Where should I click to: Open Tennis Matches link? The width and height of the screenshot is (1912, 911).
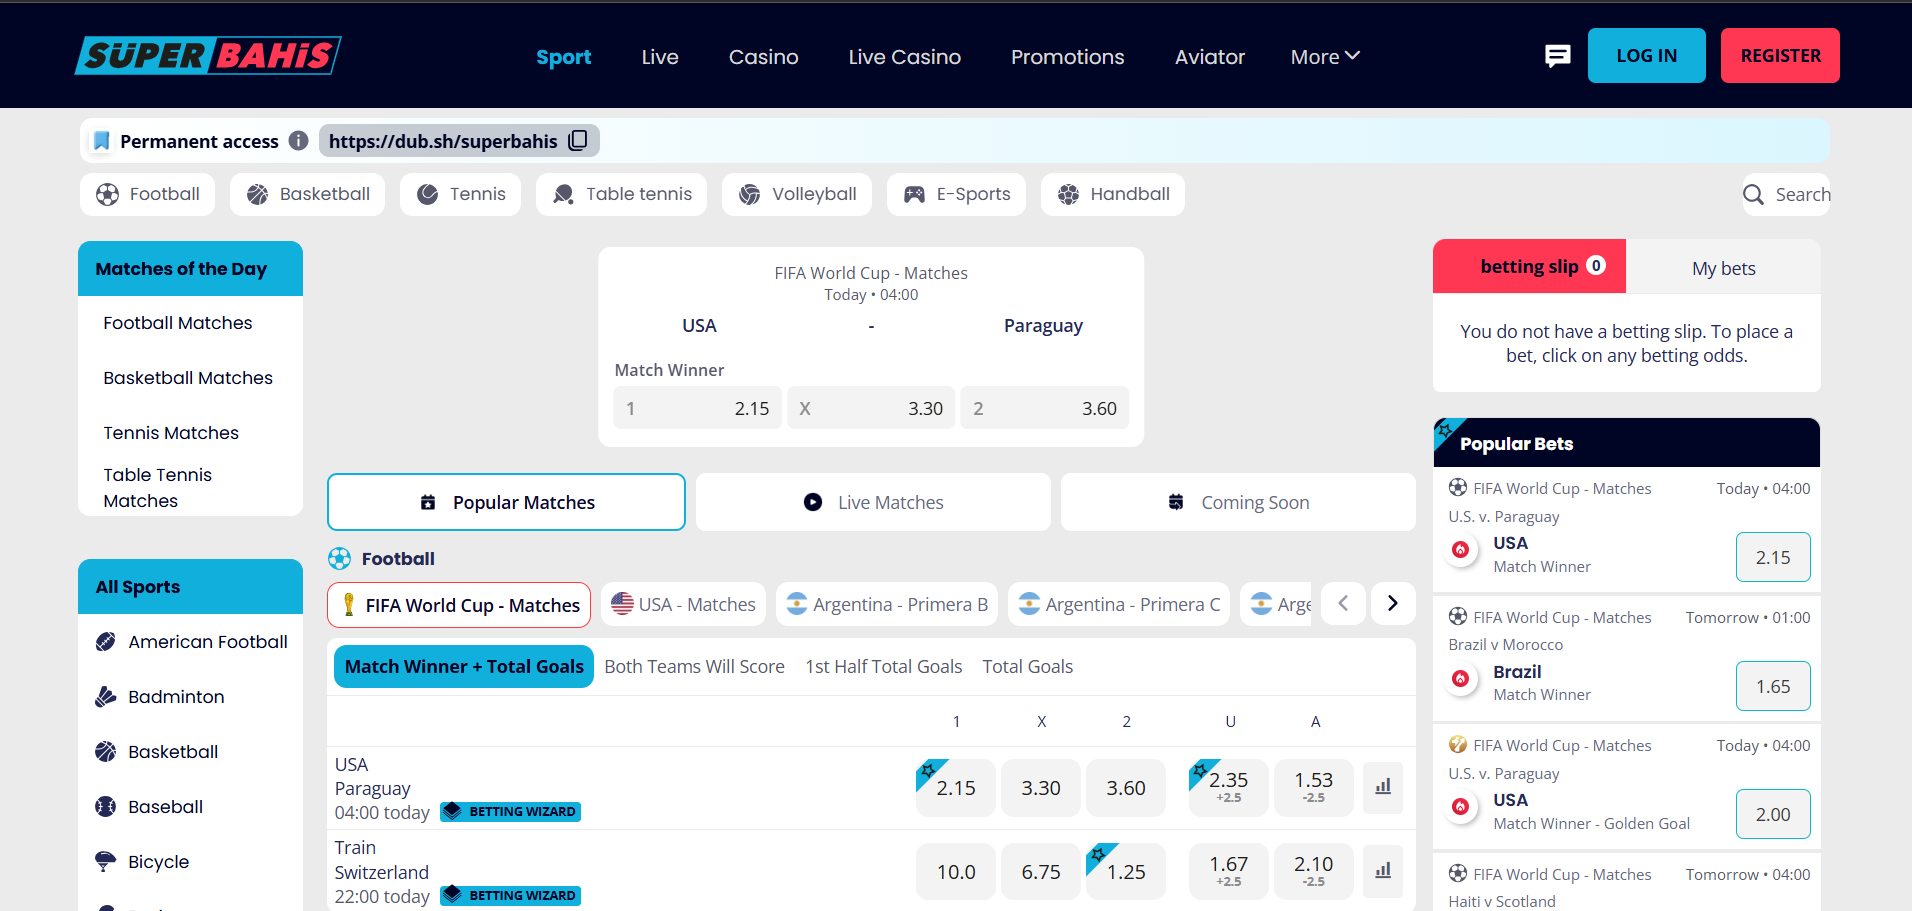pyautogui.click(x=171, y=433)
